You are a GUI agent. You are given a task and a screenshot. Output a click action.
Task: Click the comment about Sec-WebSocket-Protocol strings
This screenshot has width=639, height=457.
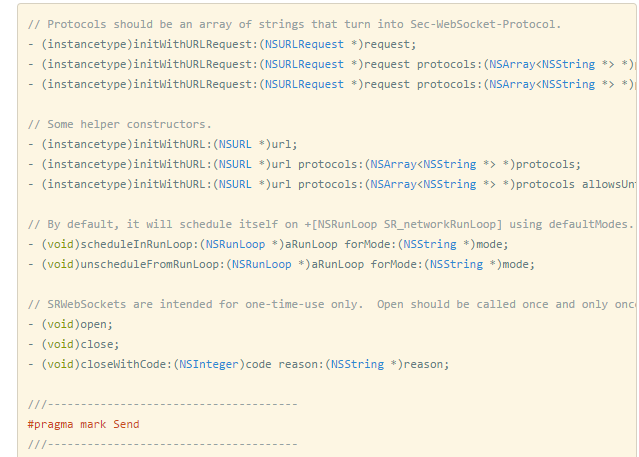point(294,24)
